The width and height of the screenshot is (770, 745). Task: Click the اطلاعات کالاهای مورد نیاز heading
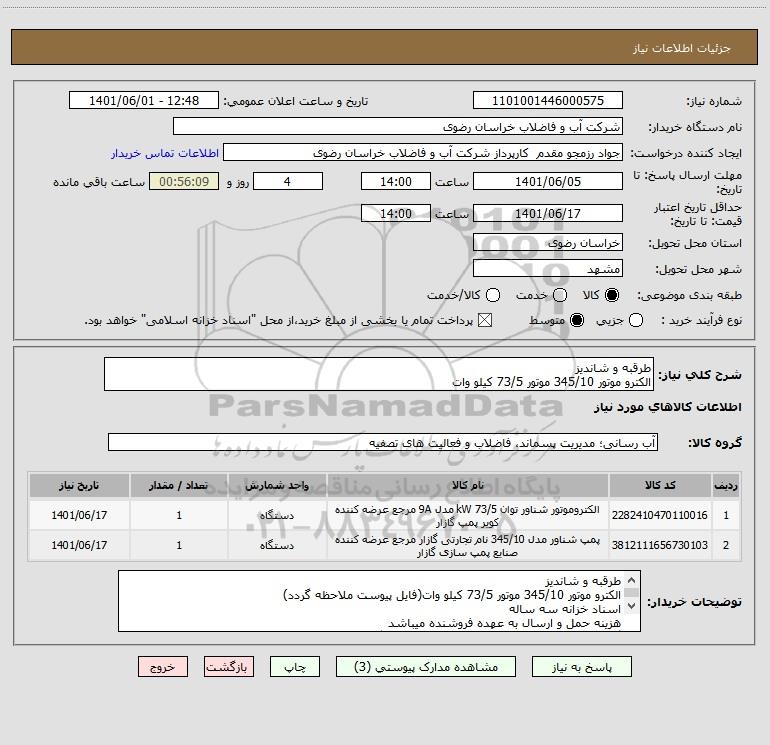(667, 407)
